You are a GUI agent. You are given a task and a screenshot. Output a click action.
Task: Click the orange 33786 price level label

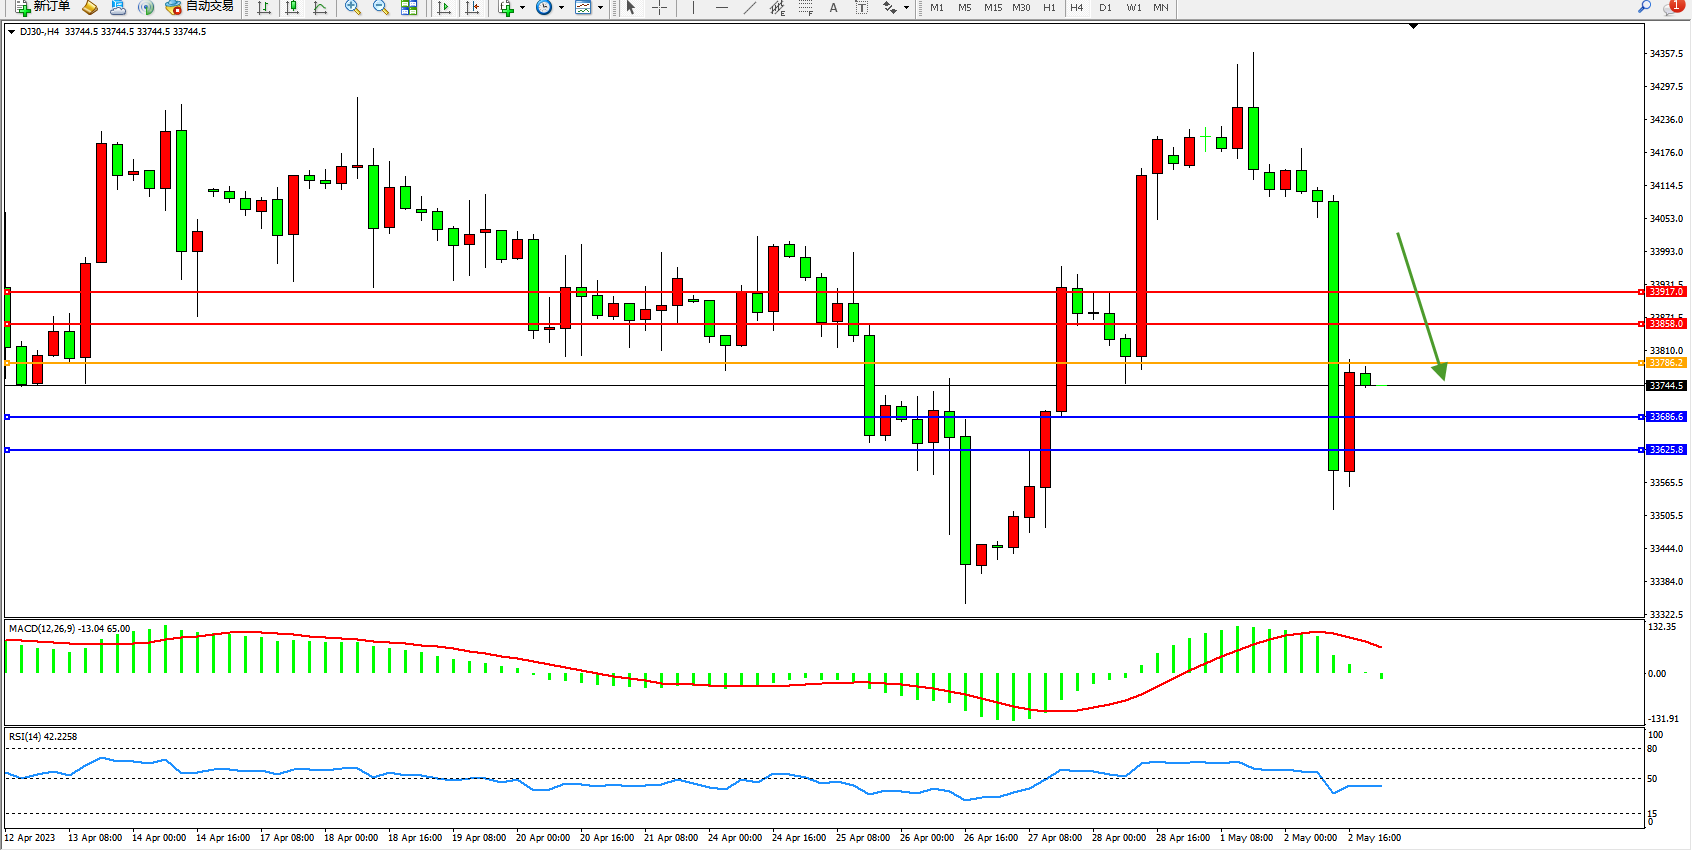coord(1666,363)
